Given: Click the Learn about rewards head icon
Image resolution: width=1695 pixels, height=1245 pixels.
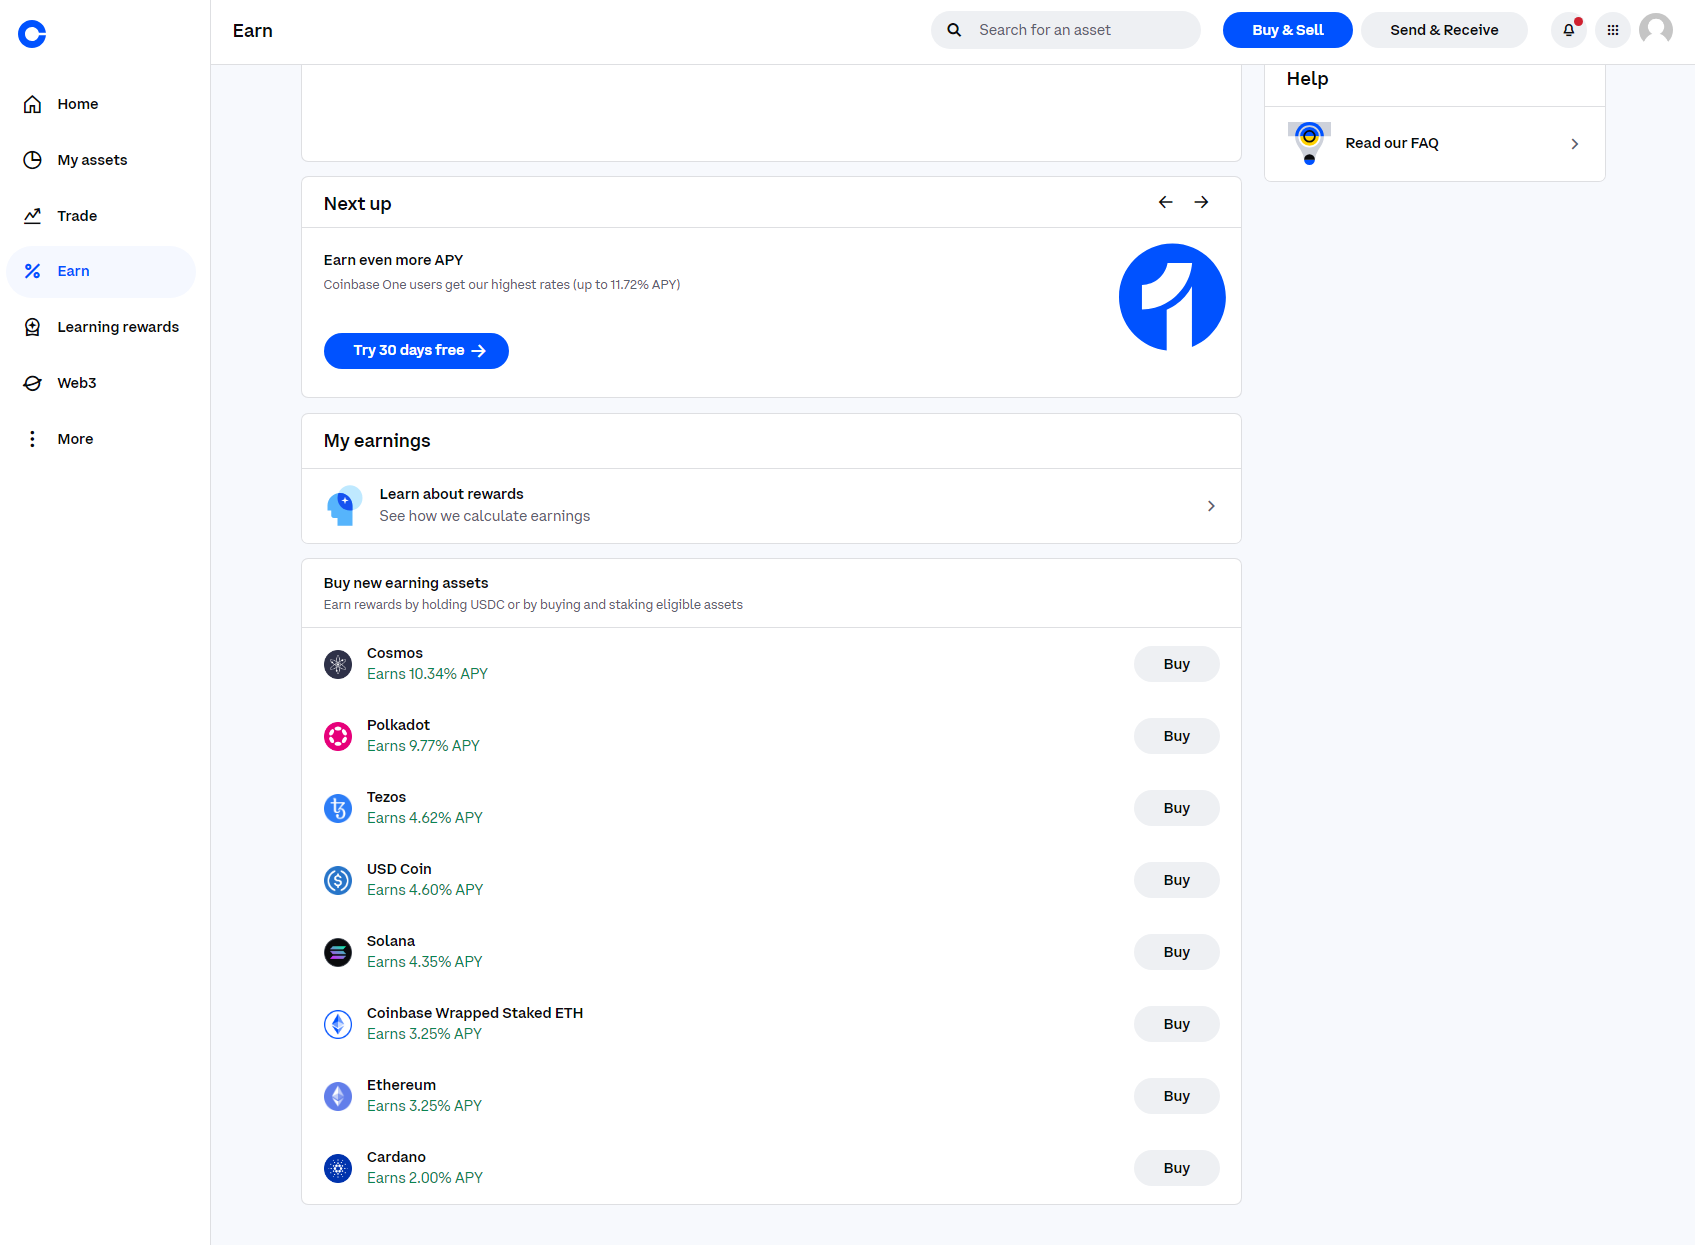Looking at the screenshot, I should 344,506.
